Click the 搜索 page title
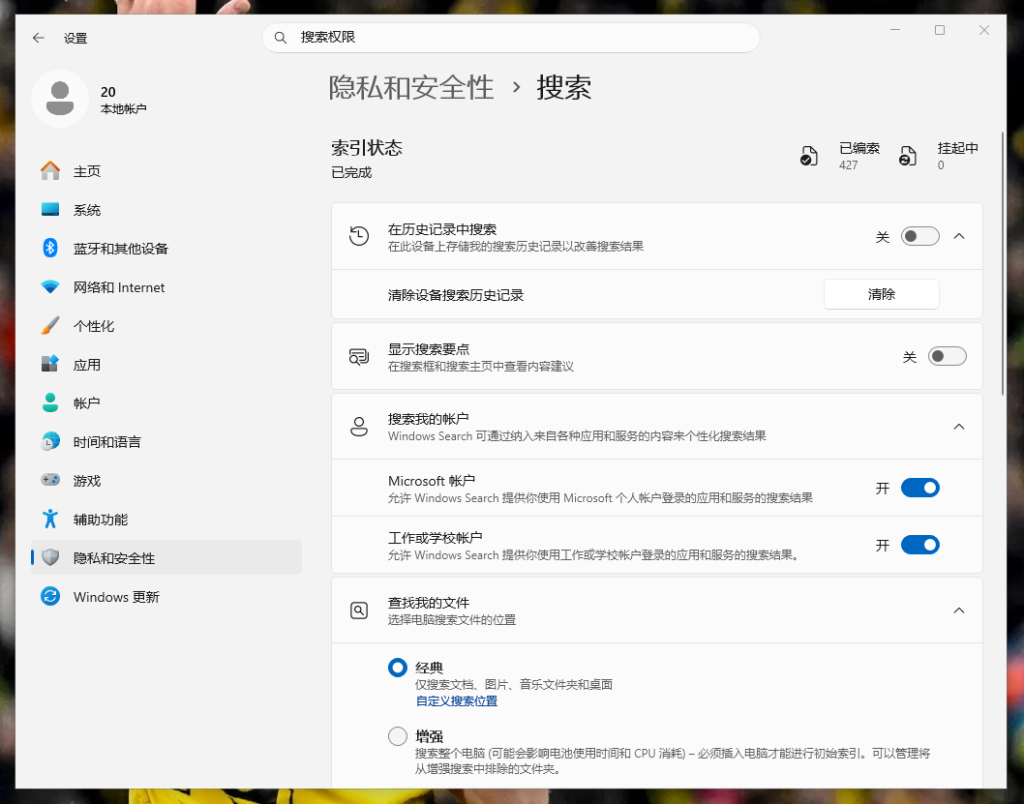Viewport: 1024px width, 804px height. pyautogui.click(x=564, y=88)
